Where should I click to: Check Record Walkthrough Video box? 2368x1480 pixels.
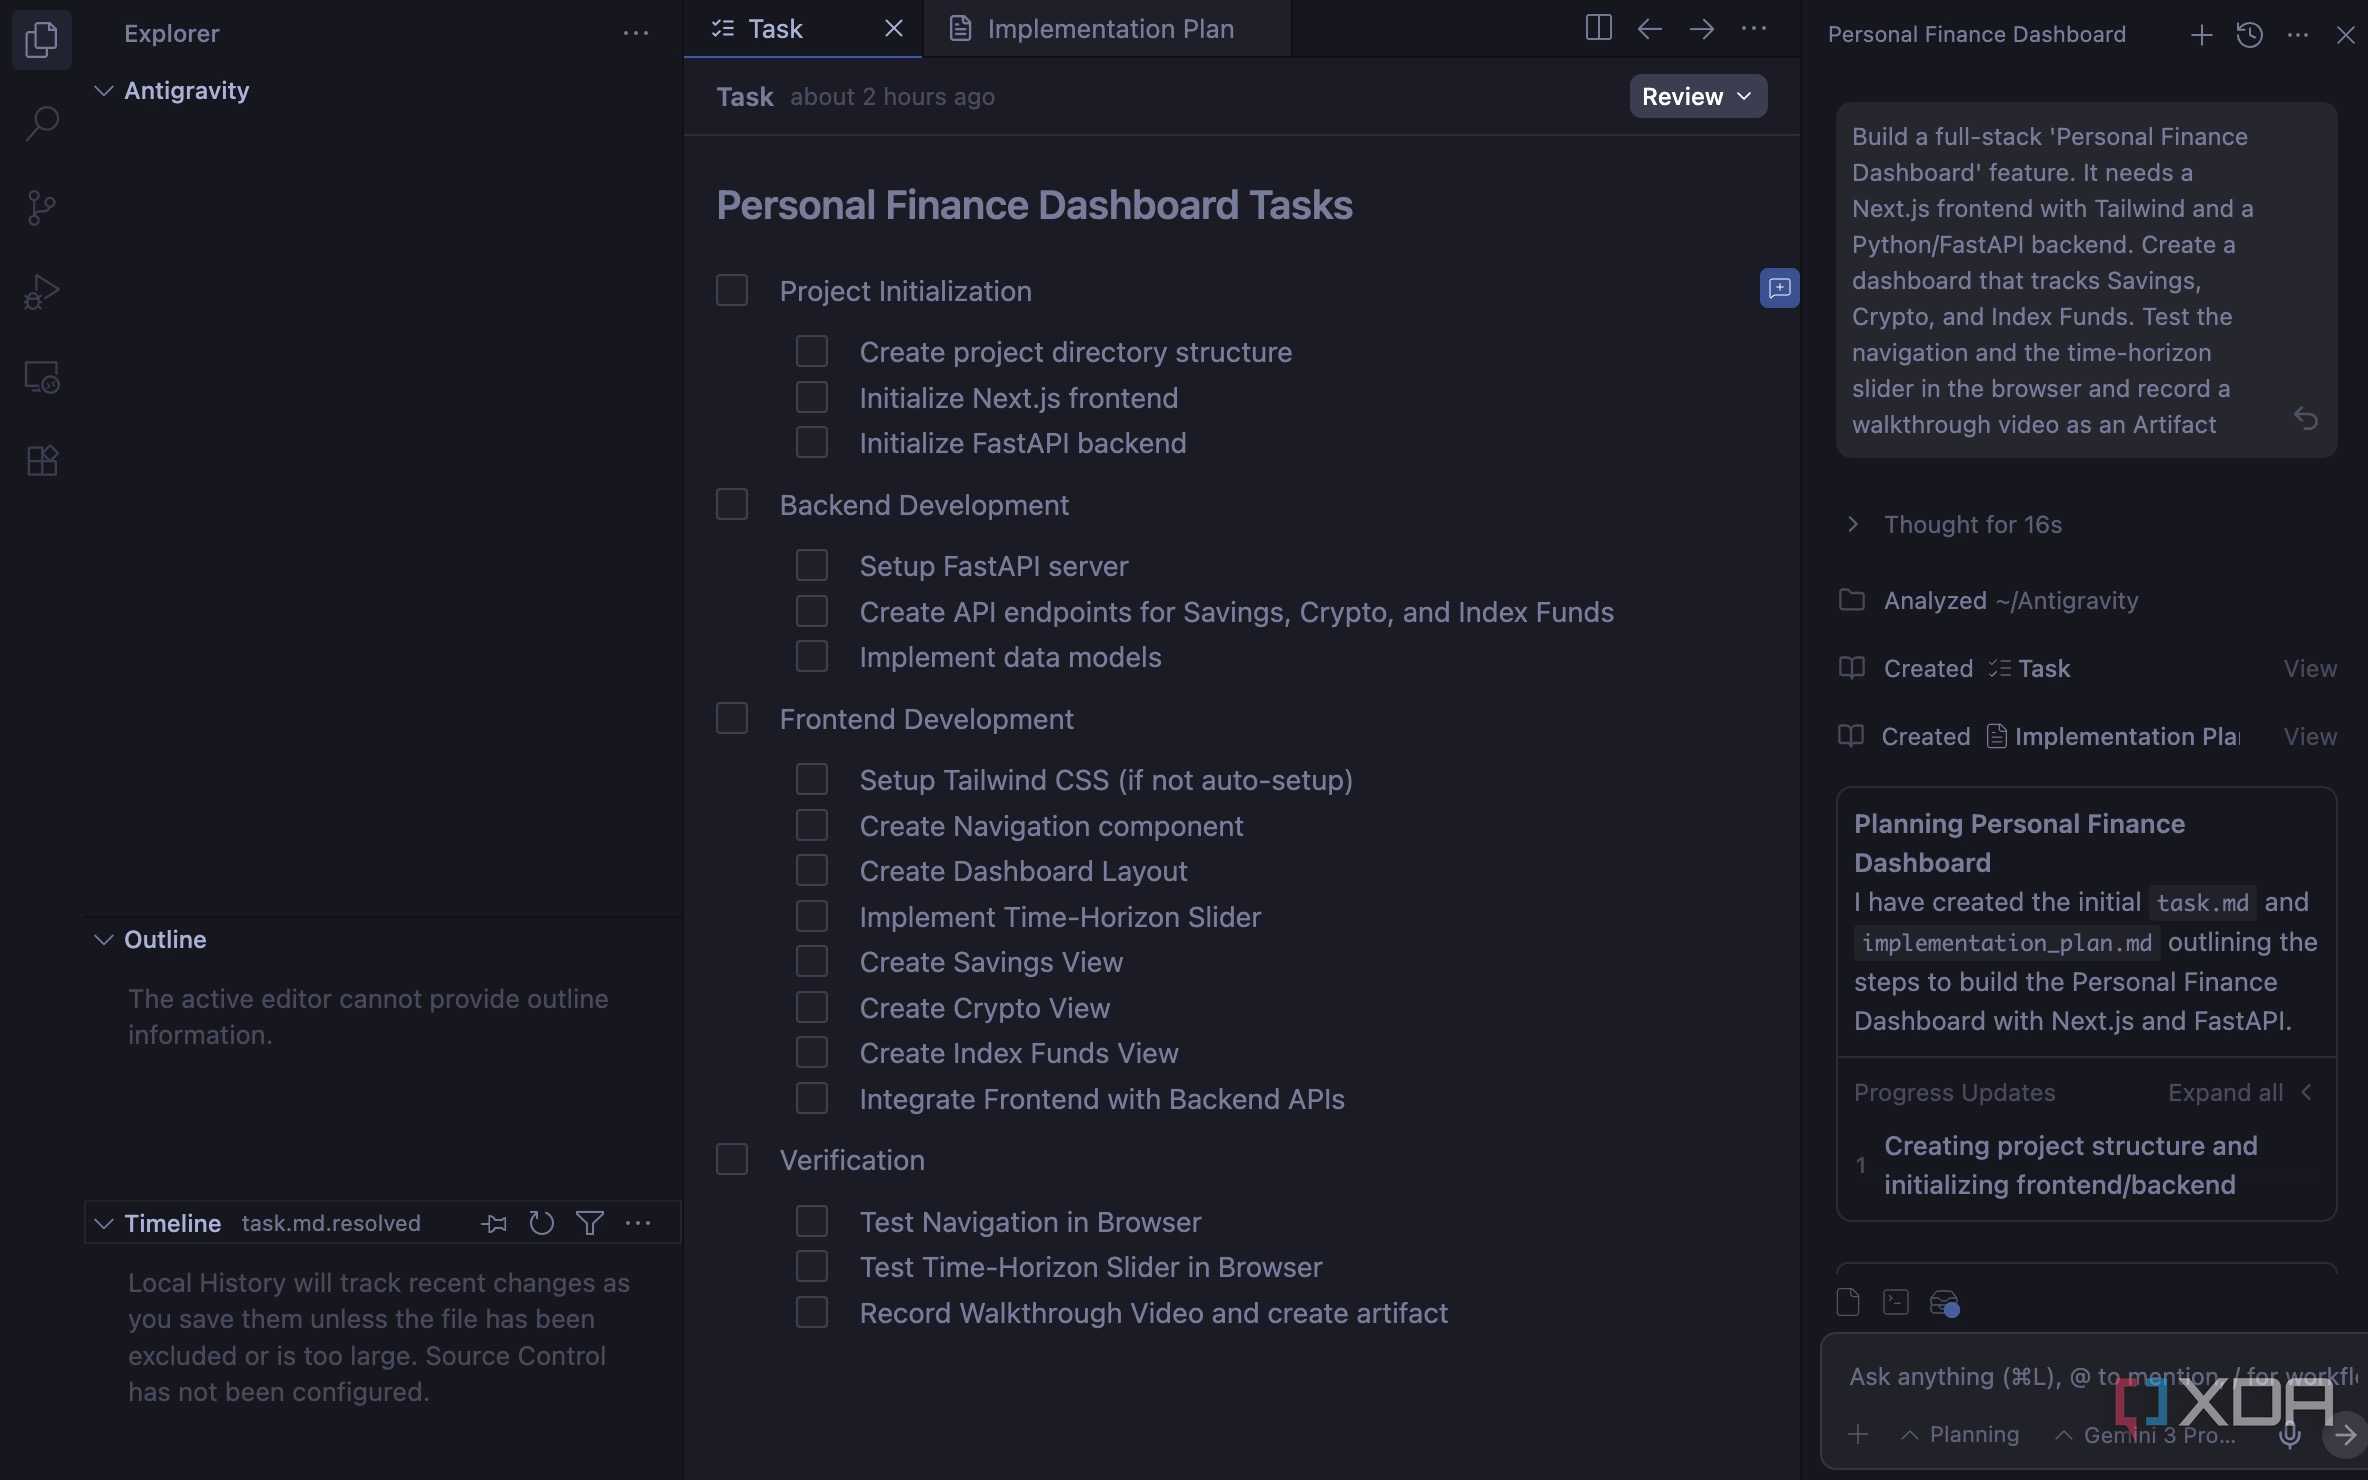(x=812, y=1312)
